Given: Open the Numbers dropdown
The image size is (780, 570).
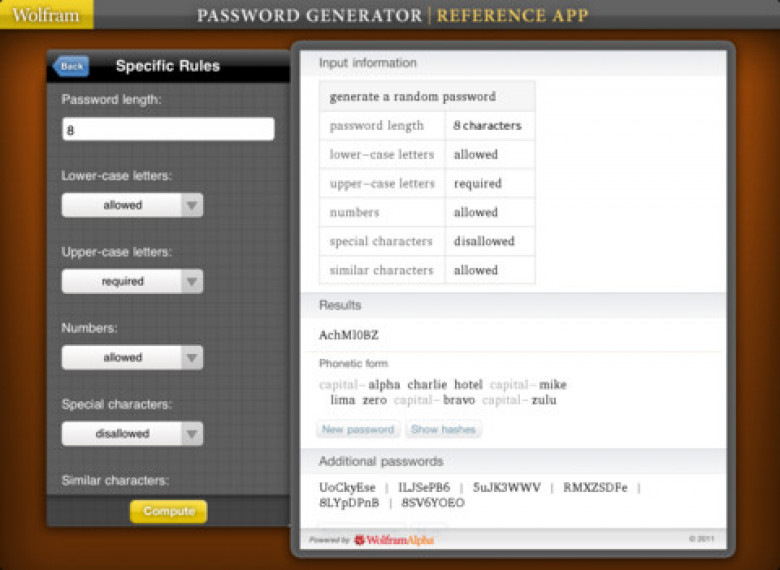Looking at the screenshot, I should 132,358.
